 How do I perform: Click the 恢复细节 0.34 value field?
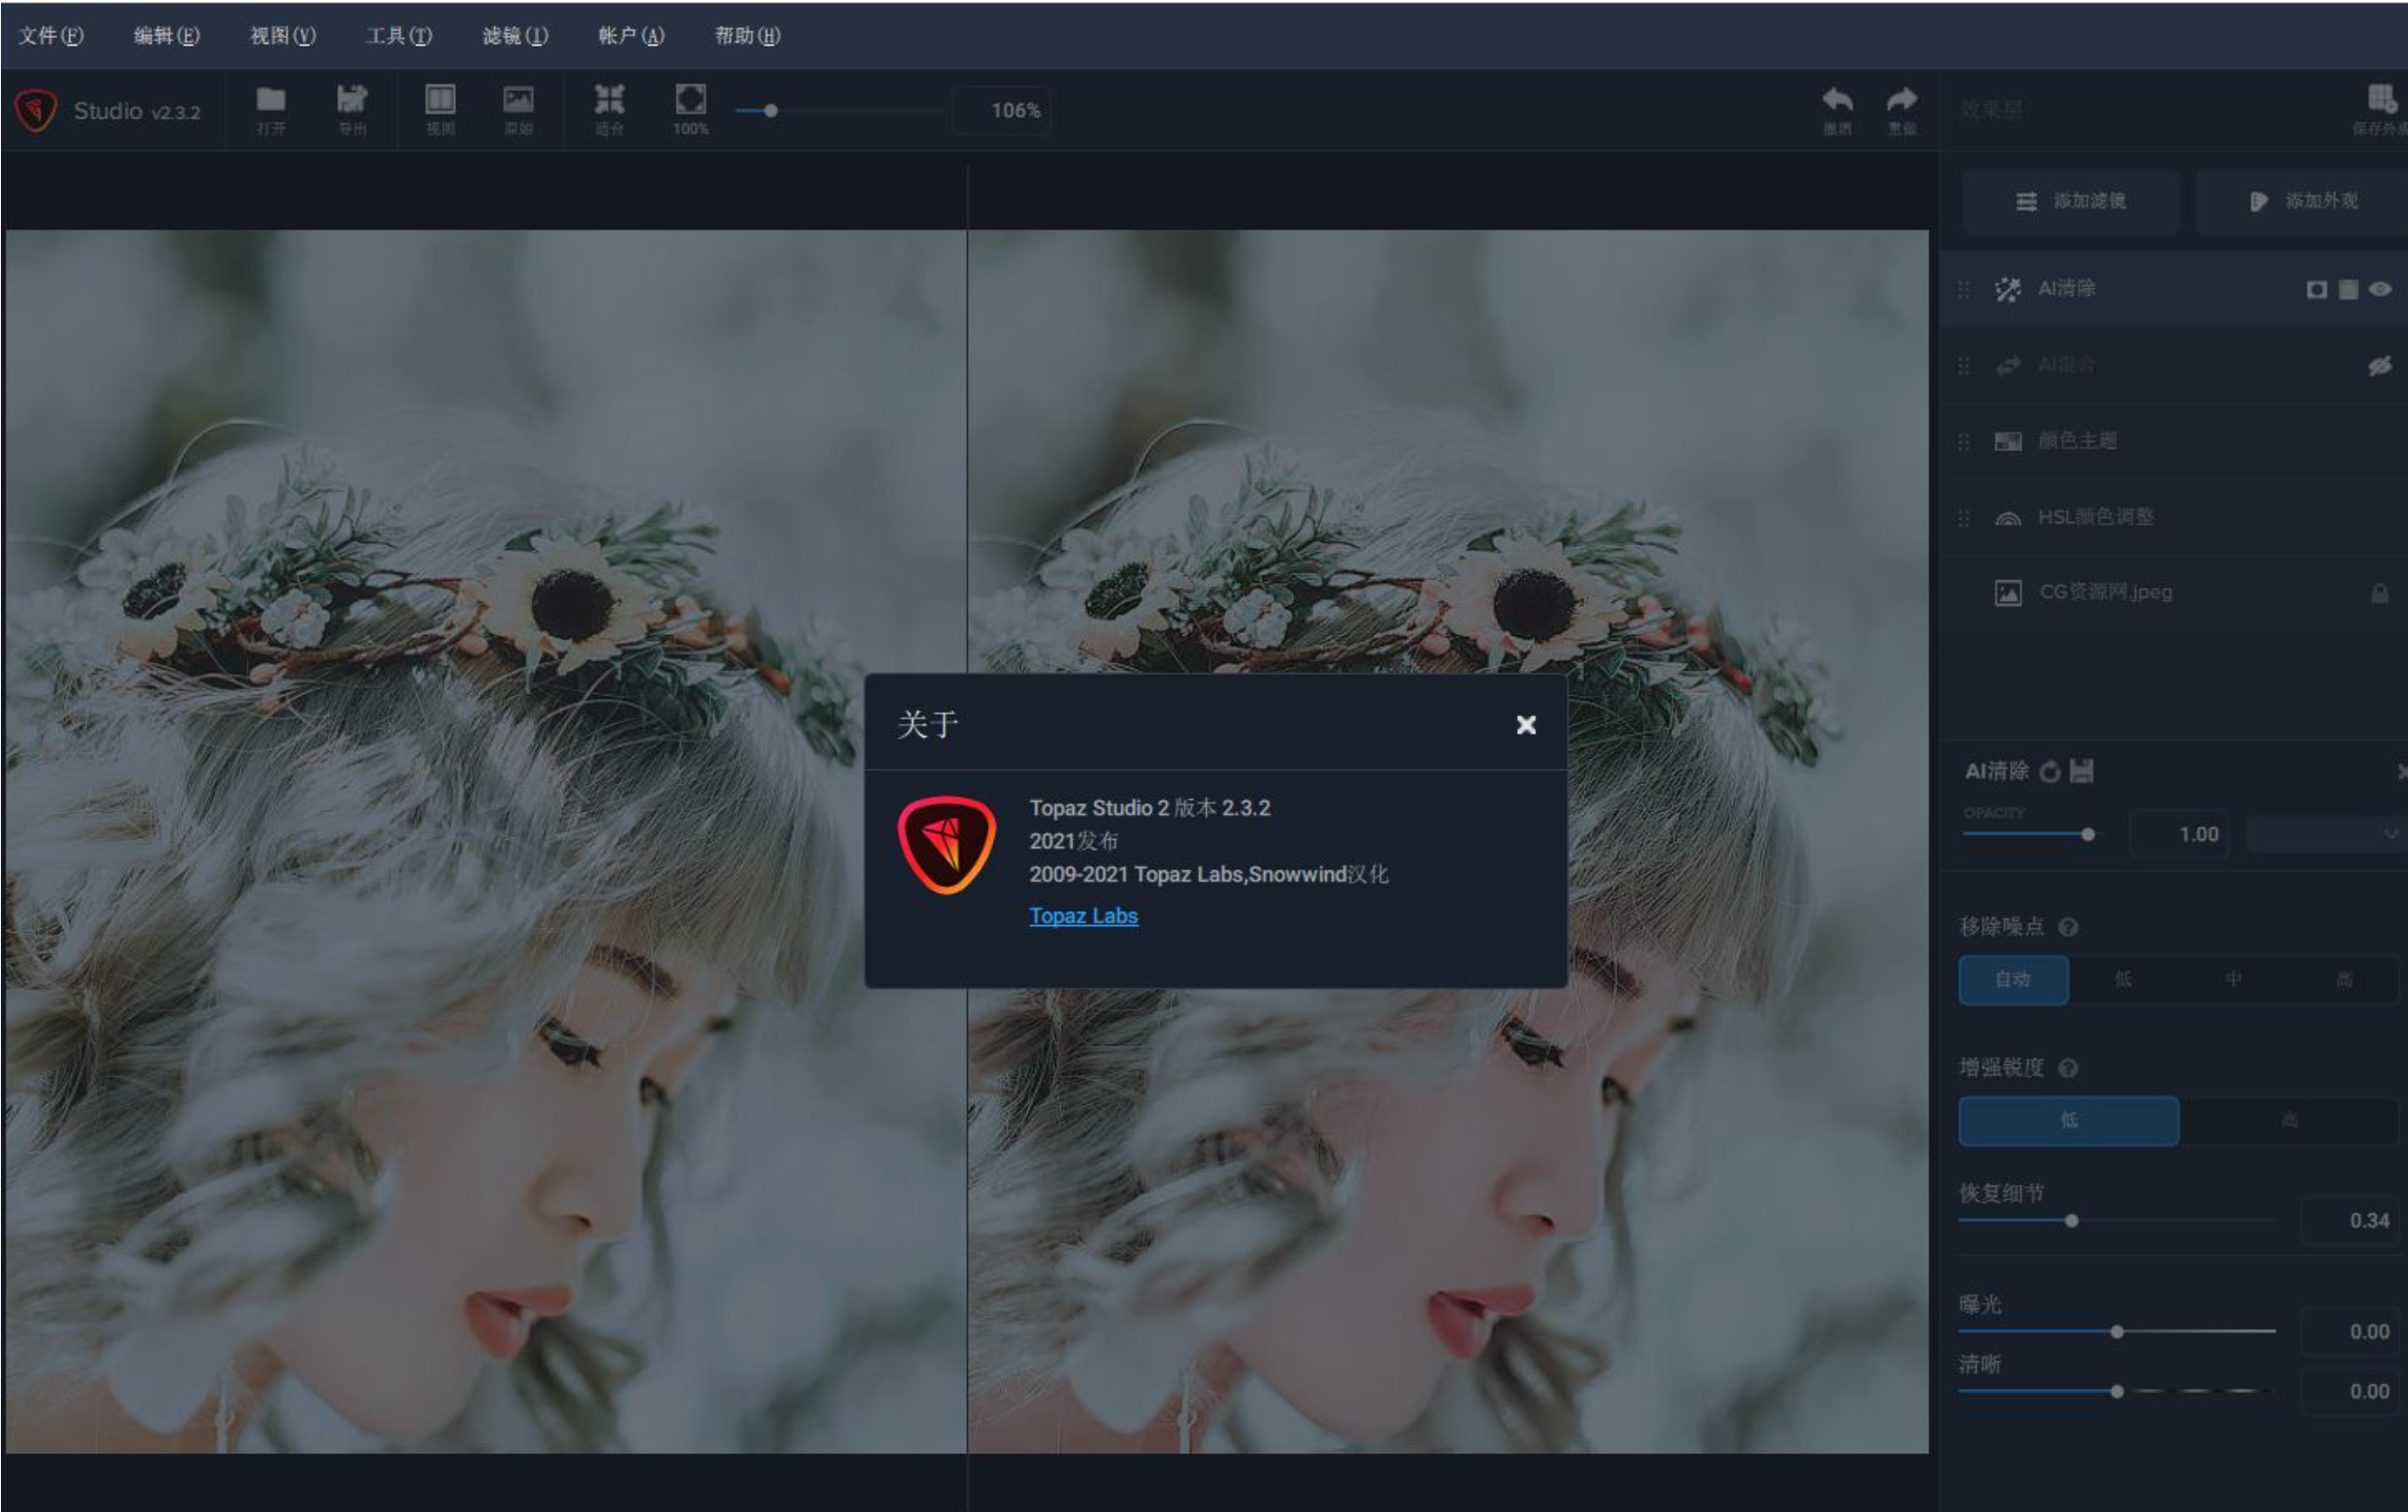(x=2351, y=1221)
